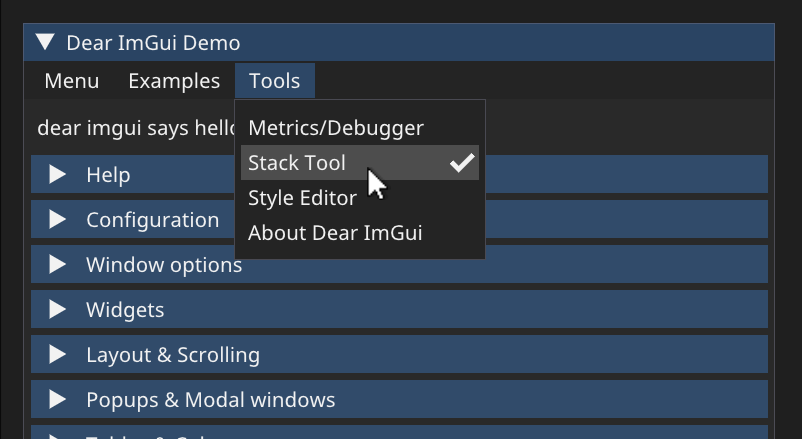Uncheck the Stack Tool checkmark
802x439 pixels.
462,163
